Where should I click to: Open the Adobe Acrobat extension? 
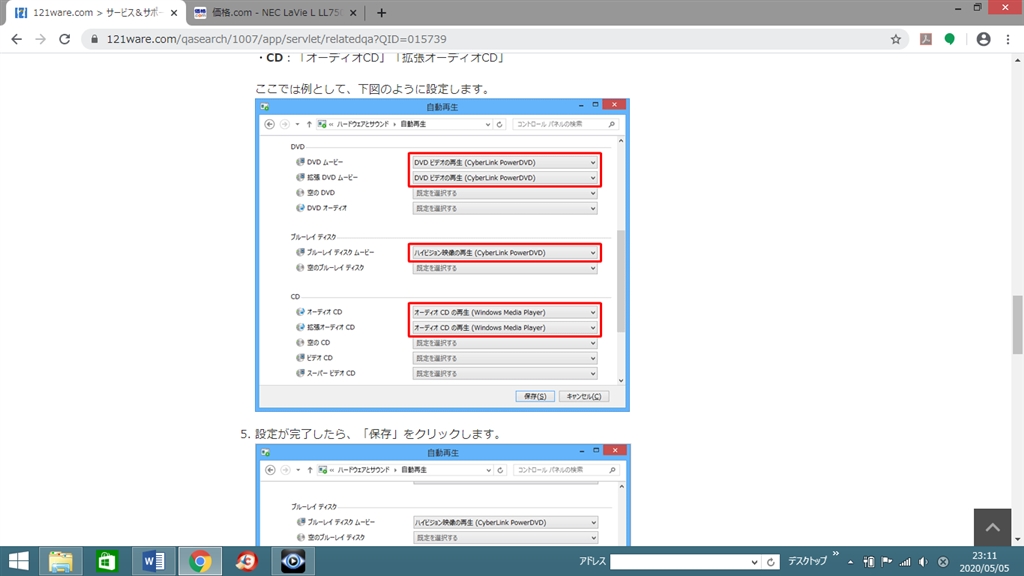925,39
